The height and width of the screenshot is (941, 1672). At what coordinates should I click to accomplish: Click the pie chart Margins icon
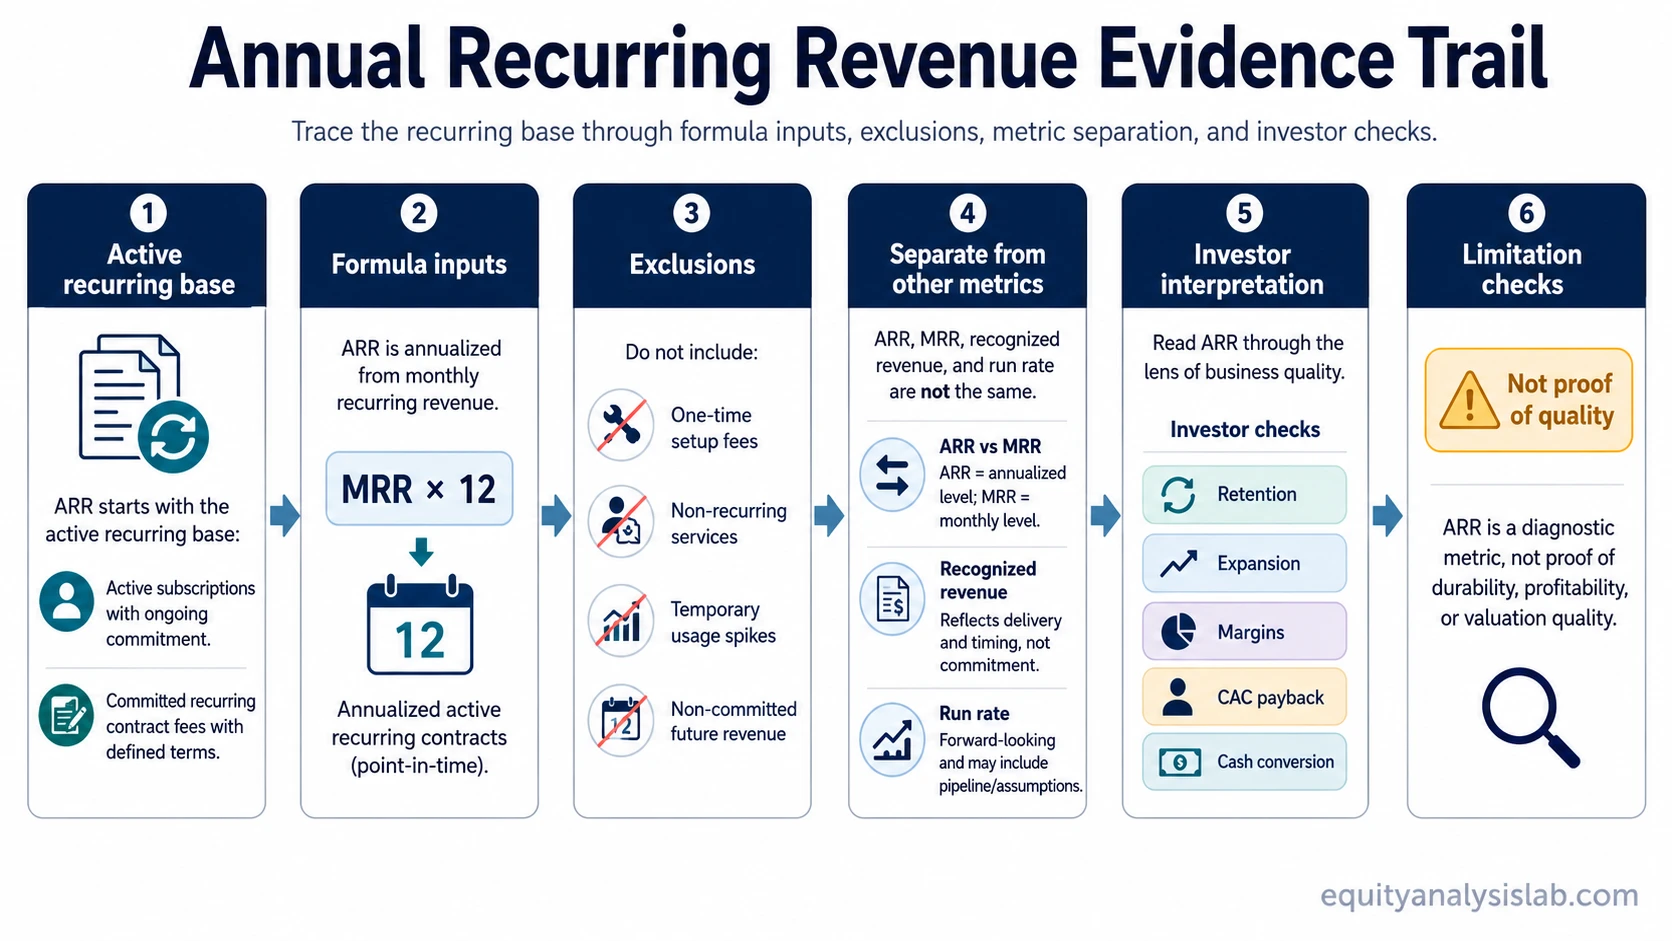[1179, 632]
